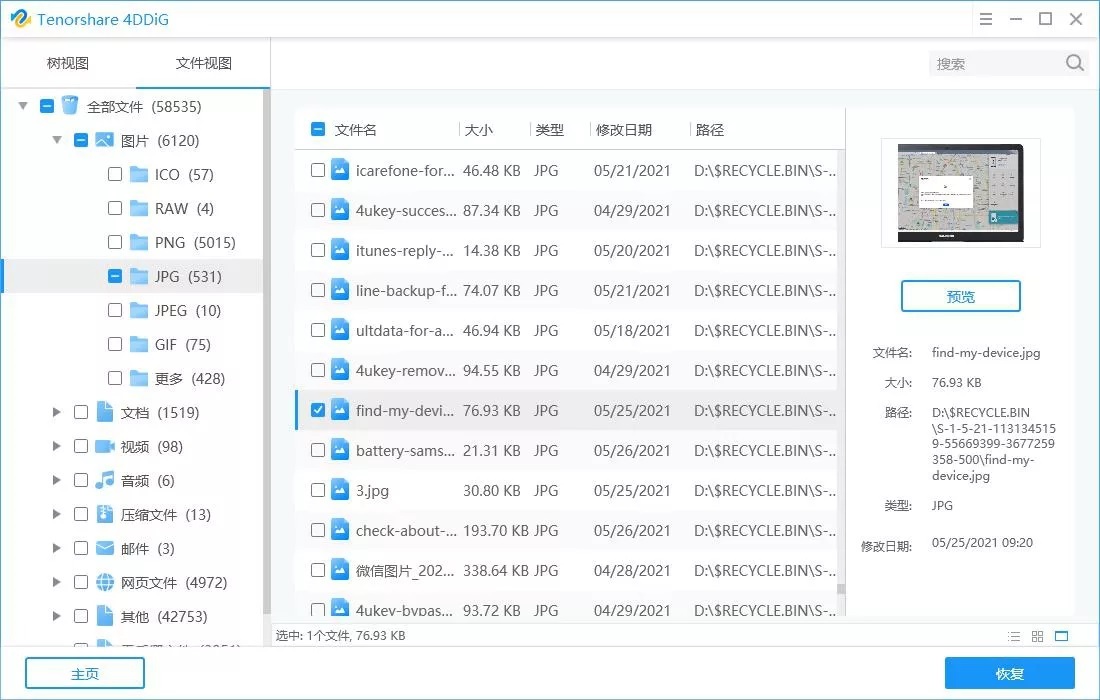This screenshot has width=1100, height=700.
Task: Check the checkbox for battery-sams file
Action: [318, 450]
